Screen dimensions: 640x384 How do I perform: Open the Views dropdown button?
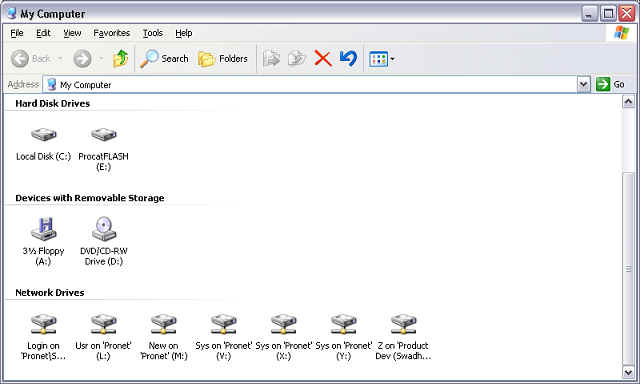click(382, 59)
